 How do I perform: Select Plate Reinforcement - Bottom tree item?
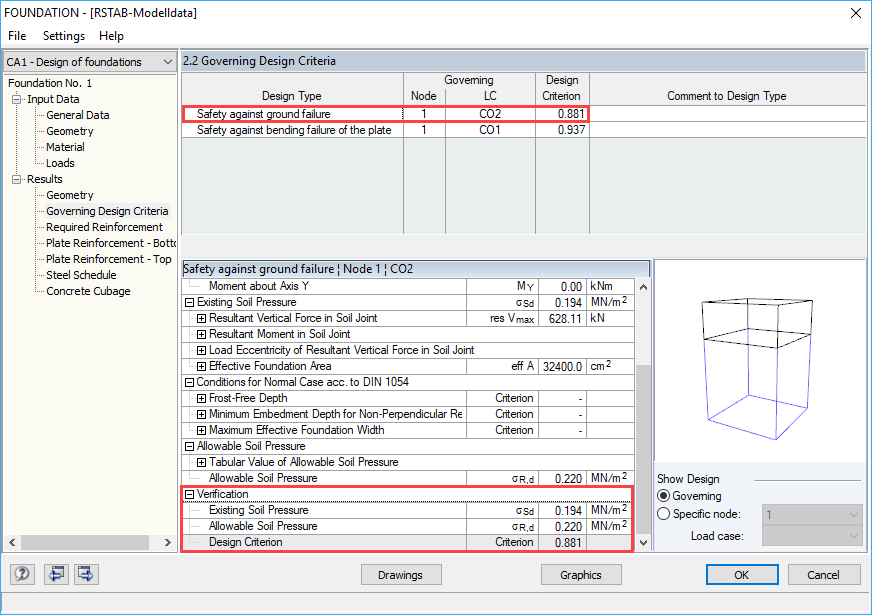point(111,244)
